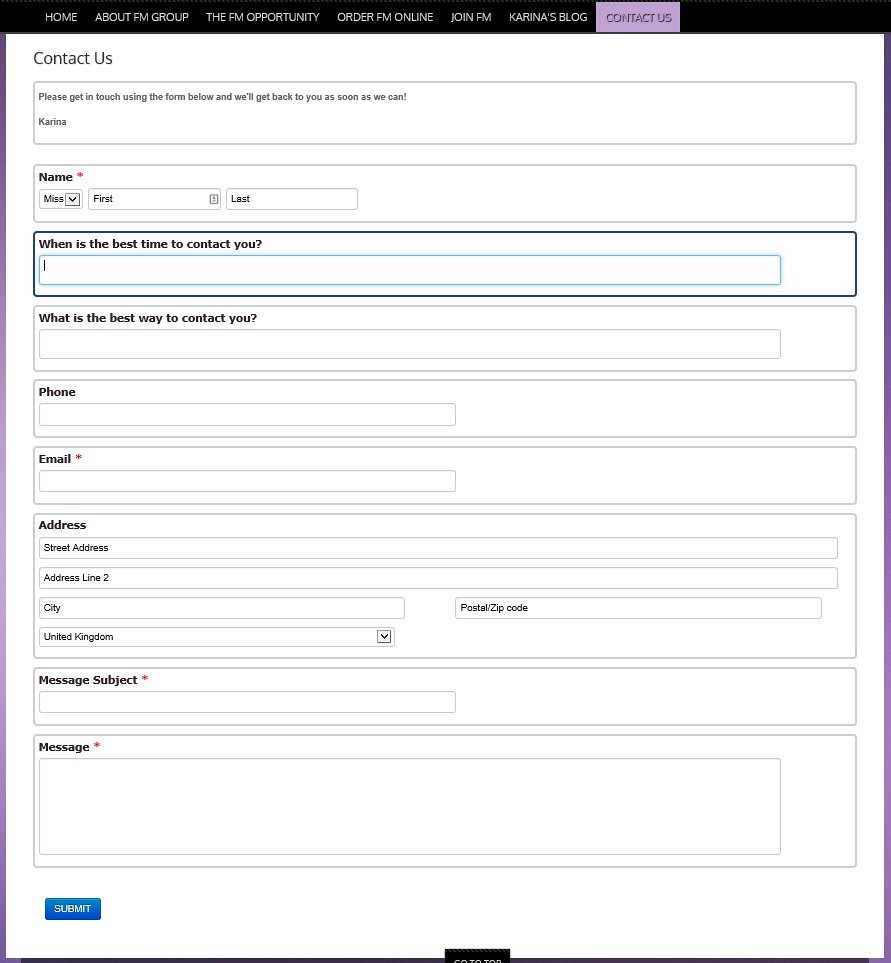The height and width of the screenshot is (963, 891).
Task: Open KARINA'S BLOG from navigation bar
Action: (x=547, y=17)
